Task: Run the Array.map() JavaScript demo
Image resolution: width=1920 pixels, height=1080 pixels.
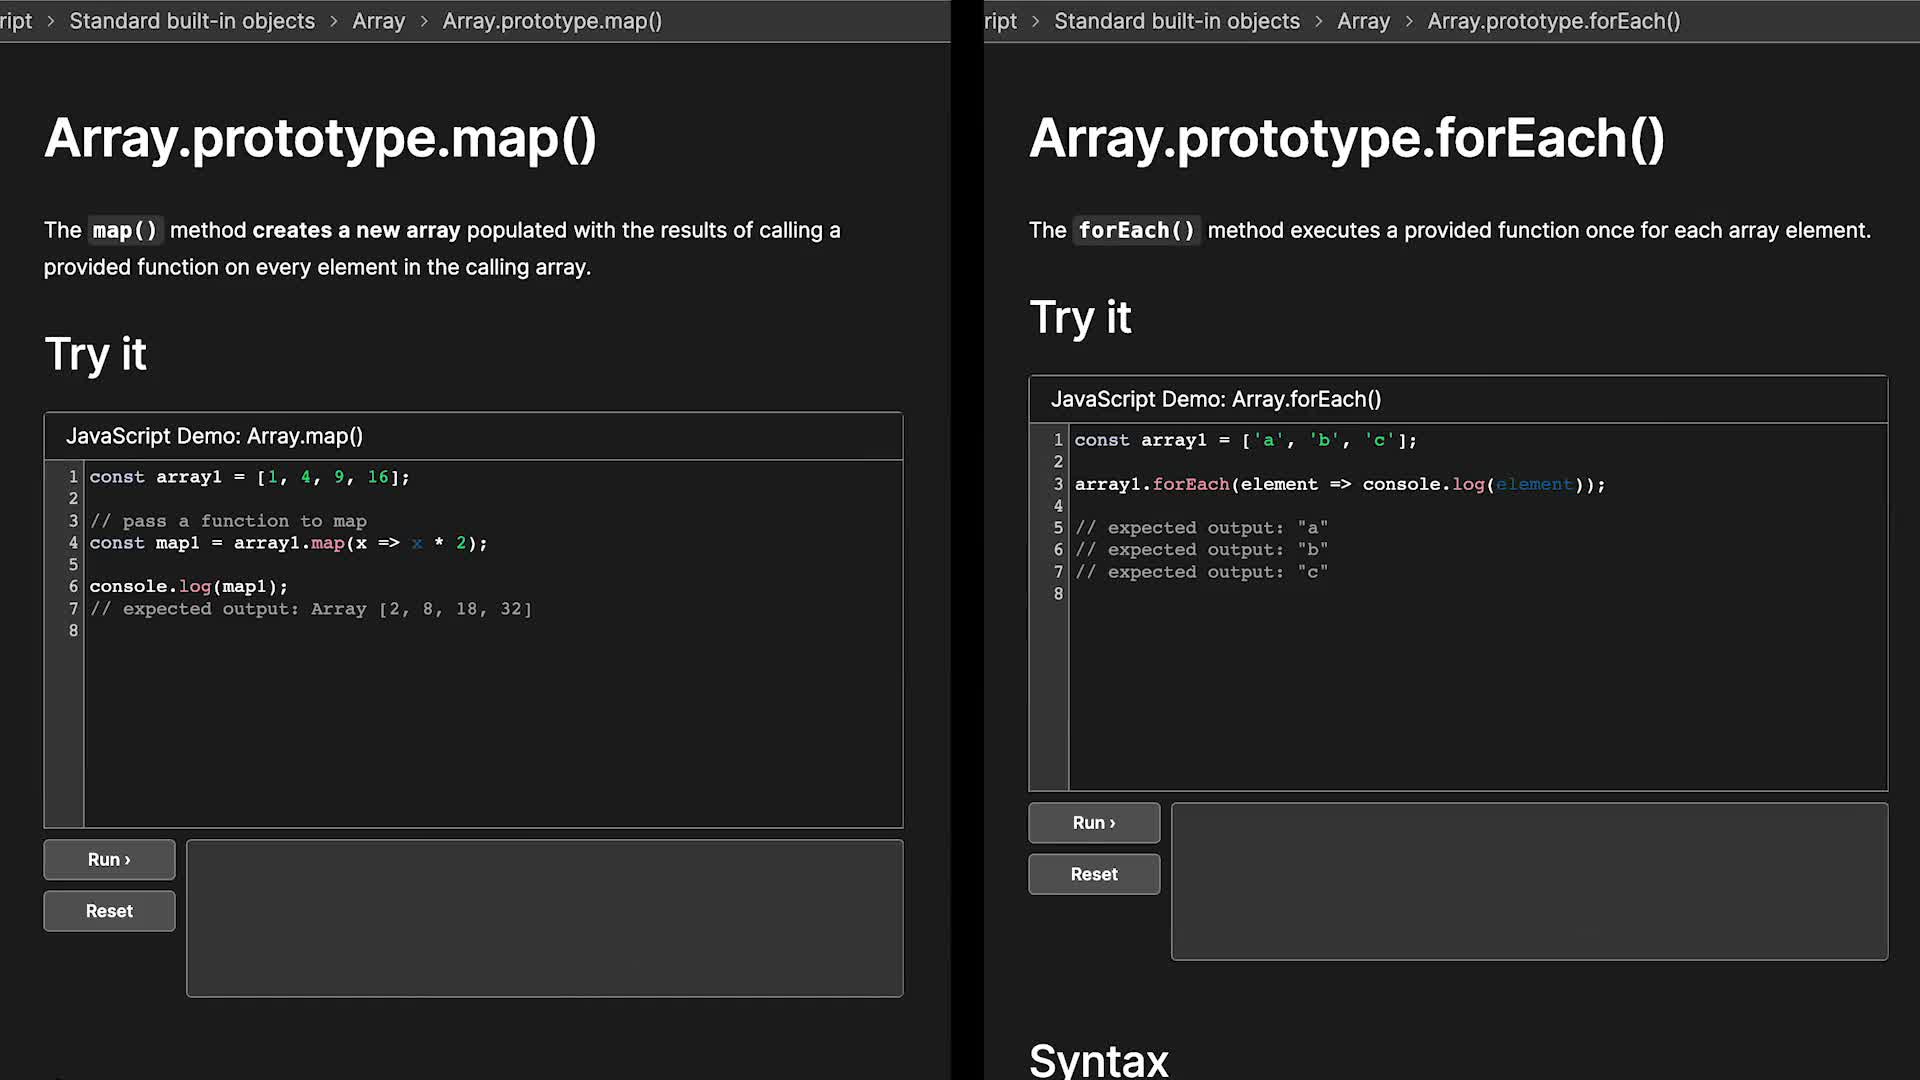Action: point(109,859)
